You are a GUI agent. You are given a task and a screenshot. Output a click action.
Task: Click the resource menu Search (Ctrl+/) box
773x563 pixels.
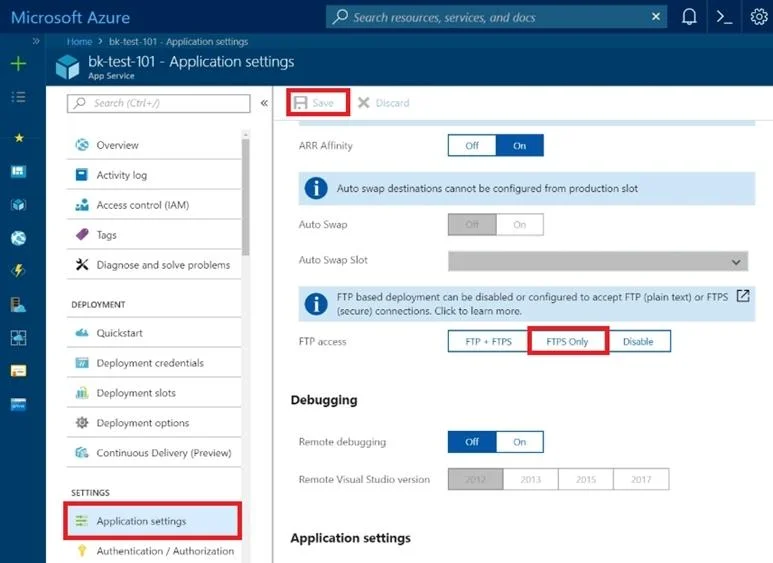point(158,103)
